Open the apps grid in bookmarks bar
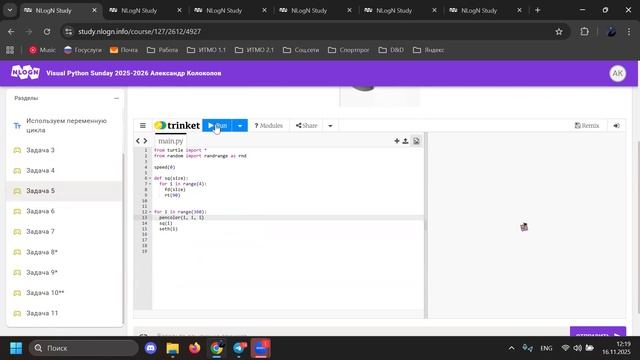The image size is (640, 360). pos(10,50)
